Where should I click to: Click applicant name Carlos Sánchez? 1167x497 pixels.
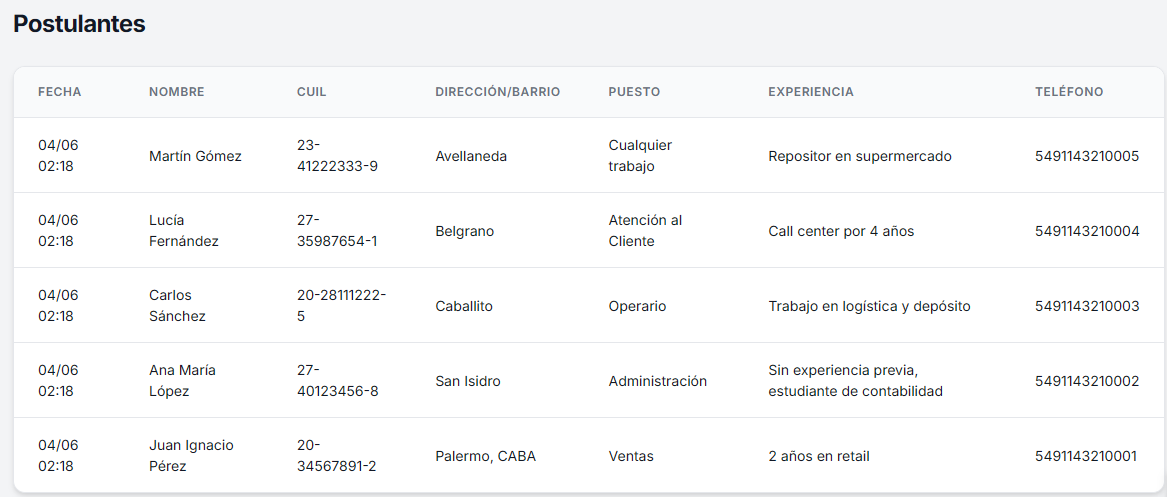pos(177,306)
